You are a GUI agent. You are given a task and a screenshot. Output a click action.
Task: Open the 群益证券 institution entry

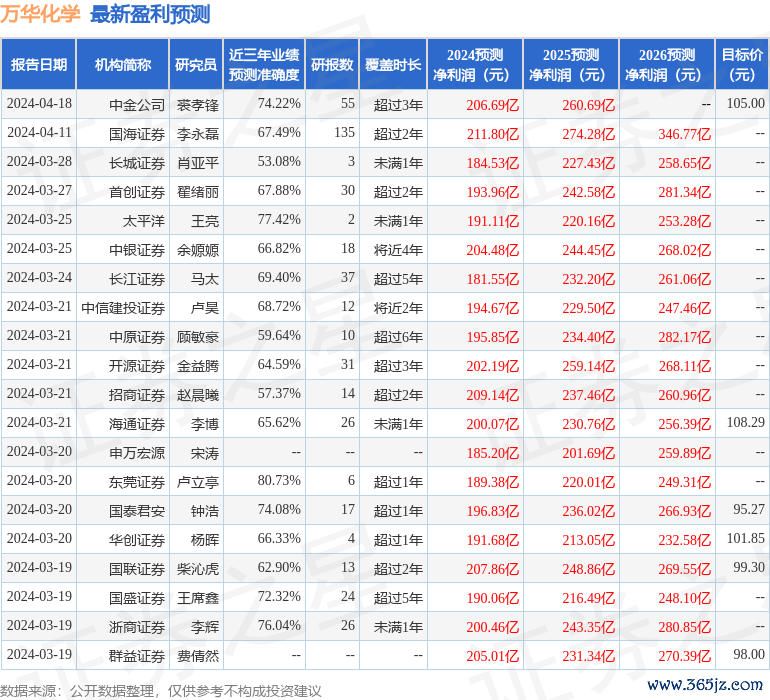point(137,655)
